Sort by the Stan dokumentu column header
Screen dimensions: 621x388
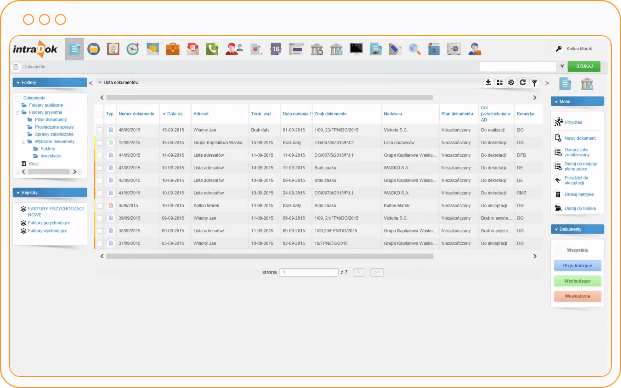(457, 114)
